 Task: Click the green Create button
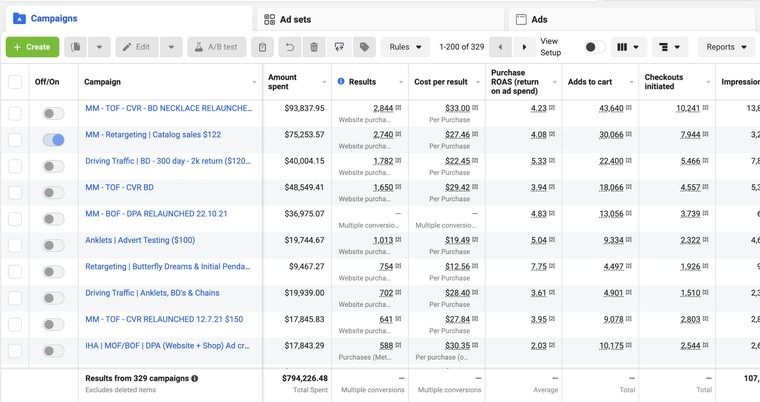coord(32,47)
